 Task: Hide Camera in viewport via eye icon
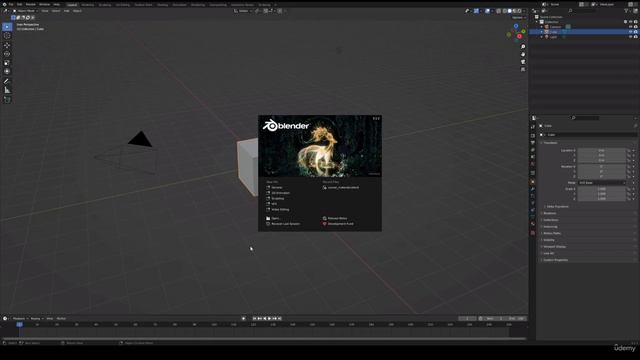point(630,27)
